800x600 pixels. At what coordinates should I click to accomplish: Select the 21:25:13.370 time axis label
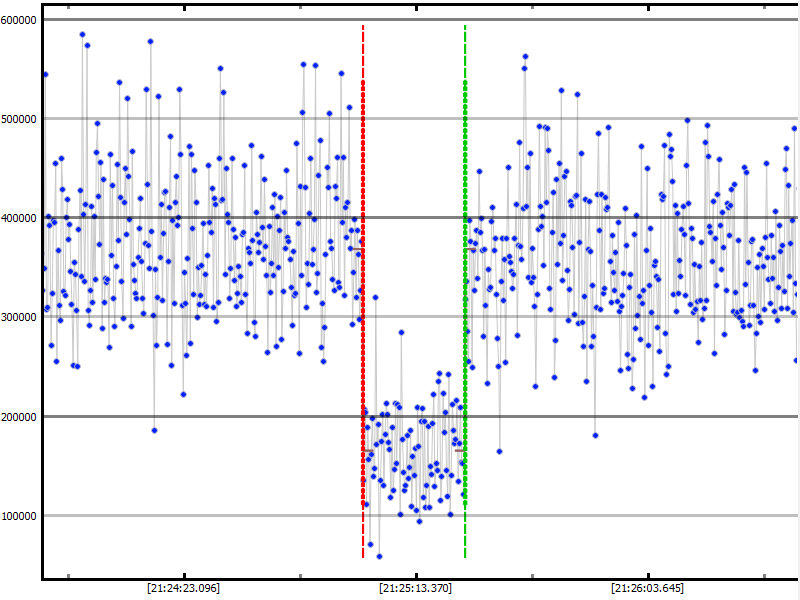(415, 588)
